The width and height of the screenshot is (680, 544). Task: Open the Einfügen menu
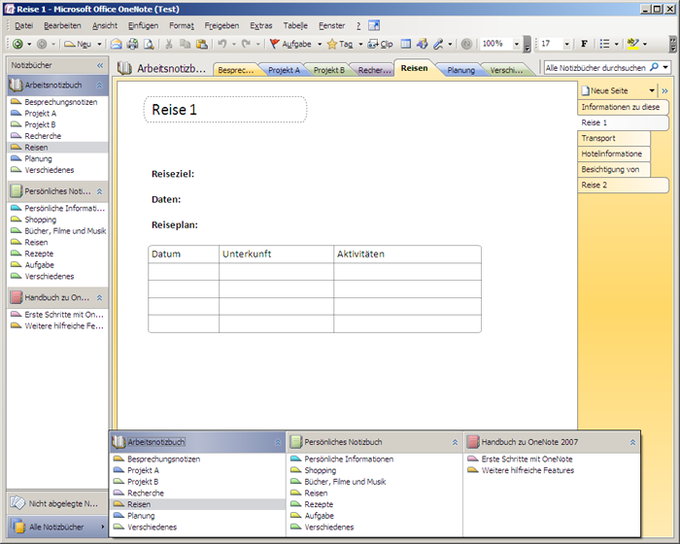(143, 26)
